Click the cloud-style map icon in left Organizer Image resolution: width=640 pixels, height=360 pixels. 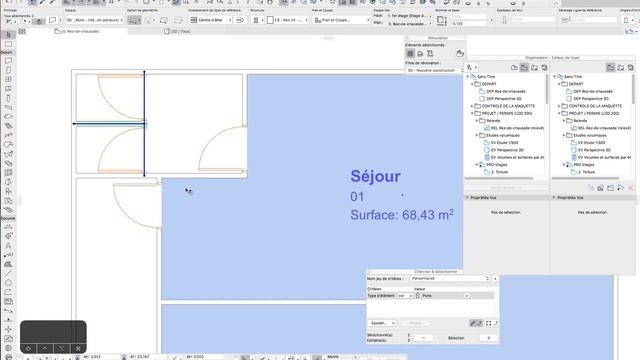click(514, 68)
